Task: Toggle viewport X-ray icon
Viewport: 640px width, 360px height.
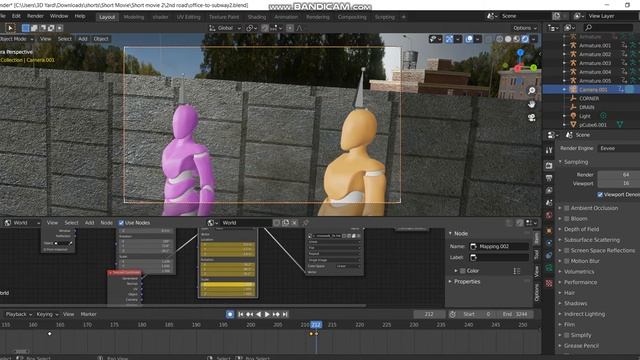Action: tap(489, 39)
